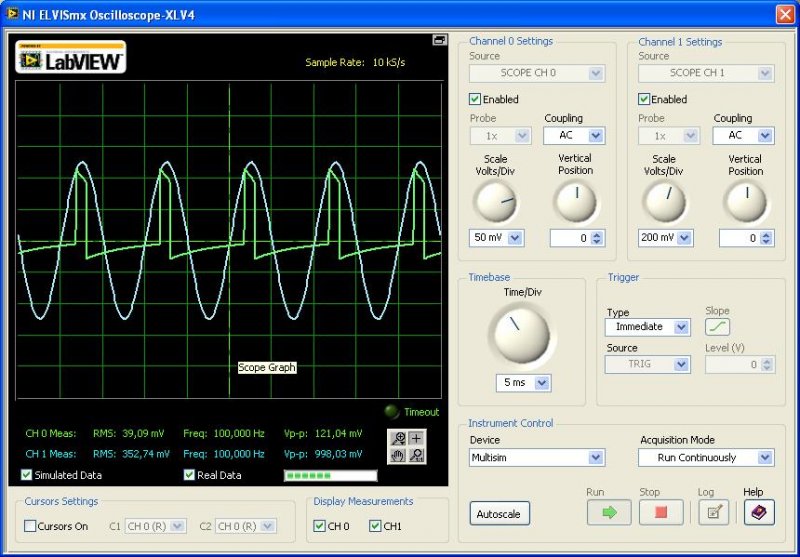
Task: Click Channel 0 vertical position stepper arrows
Action: pos(597,238)
